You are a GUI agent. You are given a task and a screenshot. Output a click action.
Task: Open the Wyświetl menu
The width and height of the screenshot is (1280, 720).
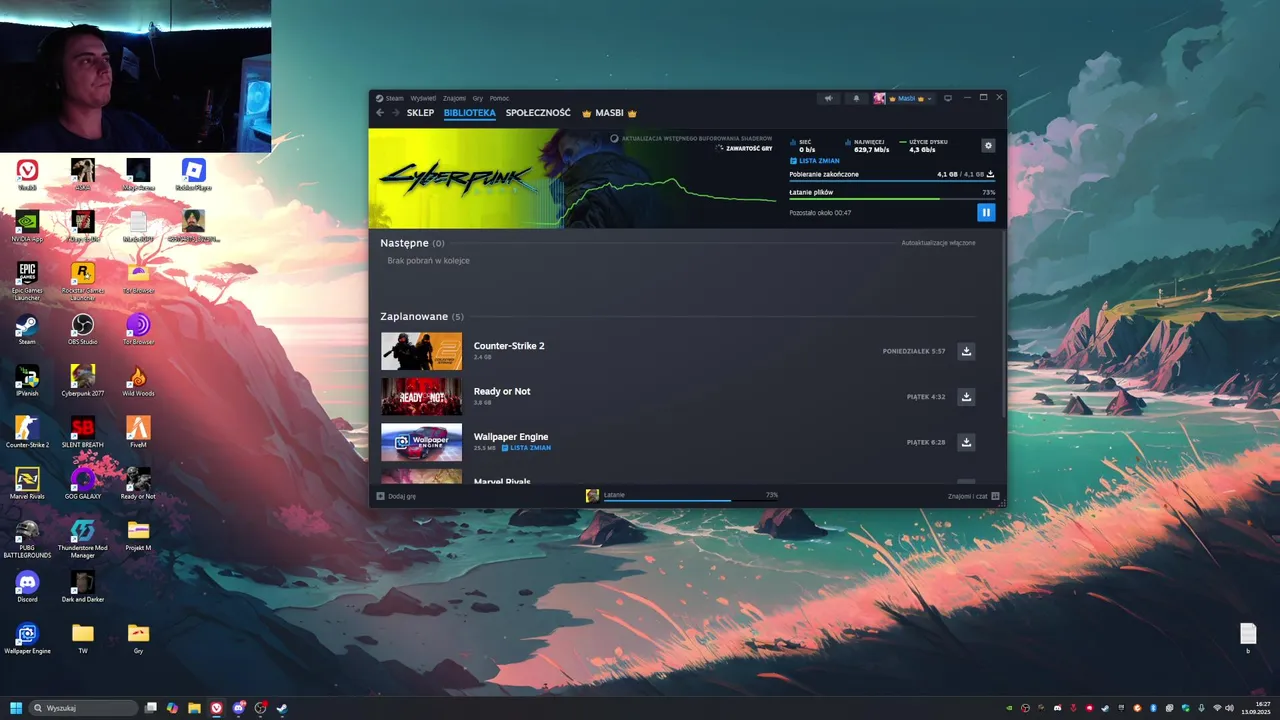pyautogui.click(x=423, y=98)
